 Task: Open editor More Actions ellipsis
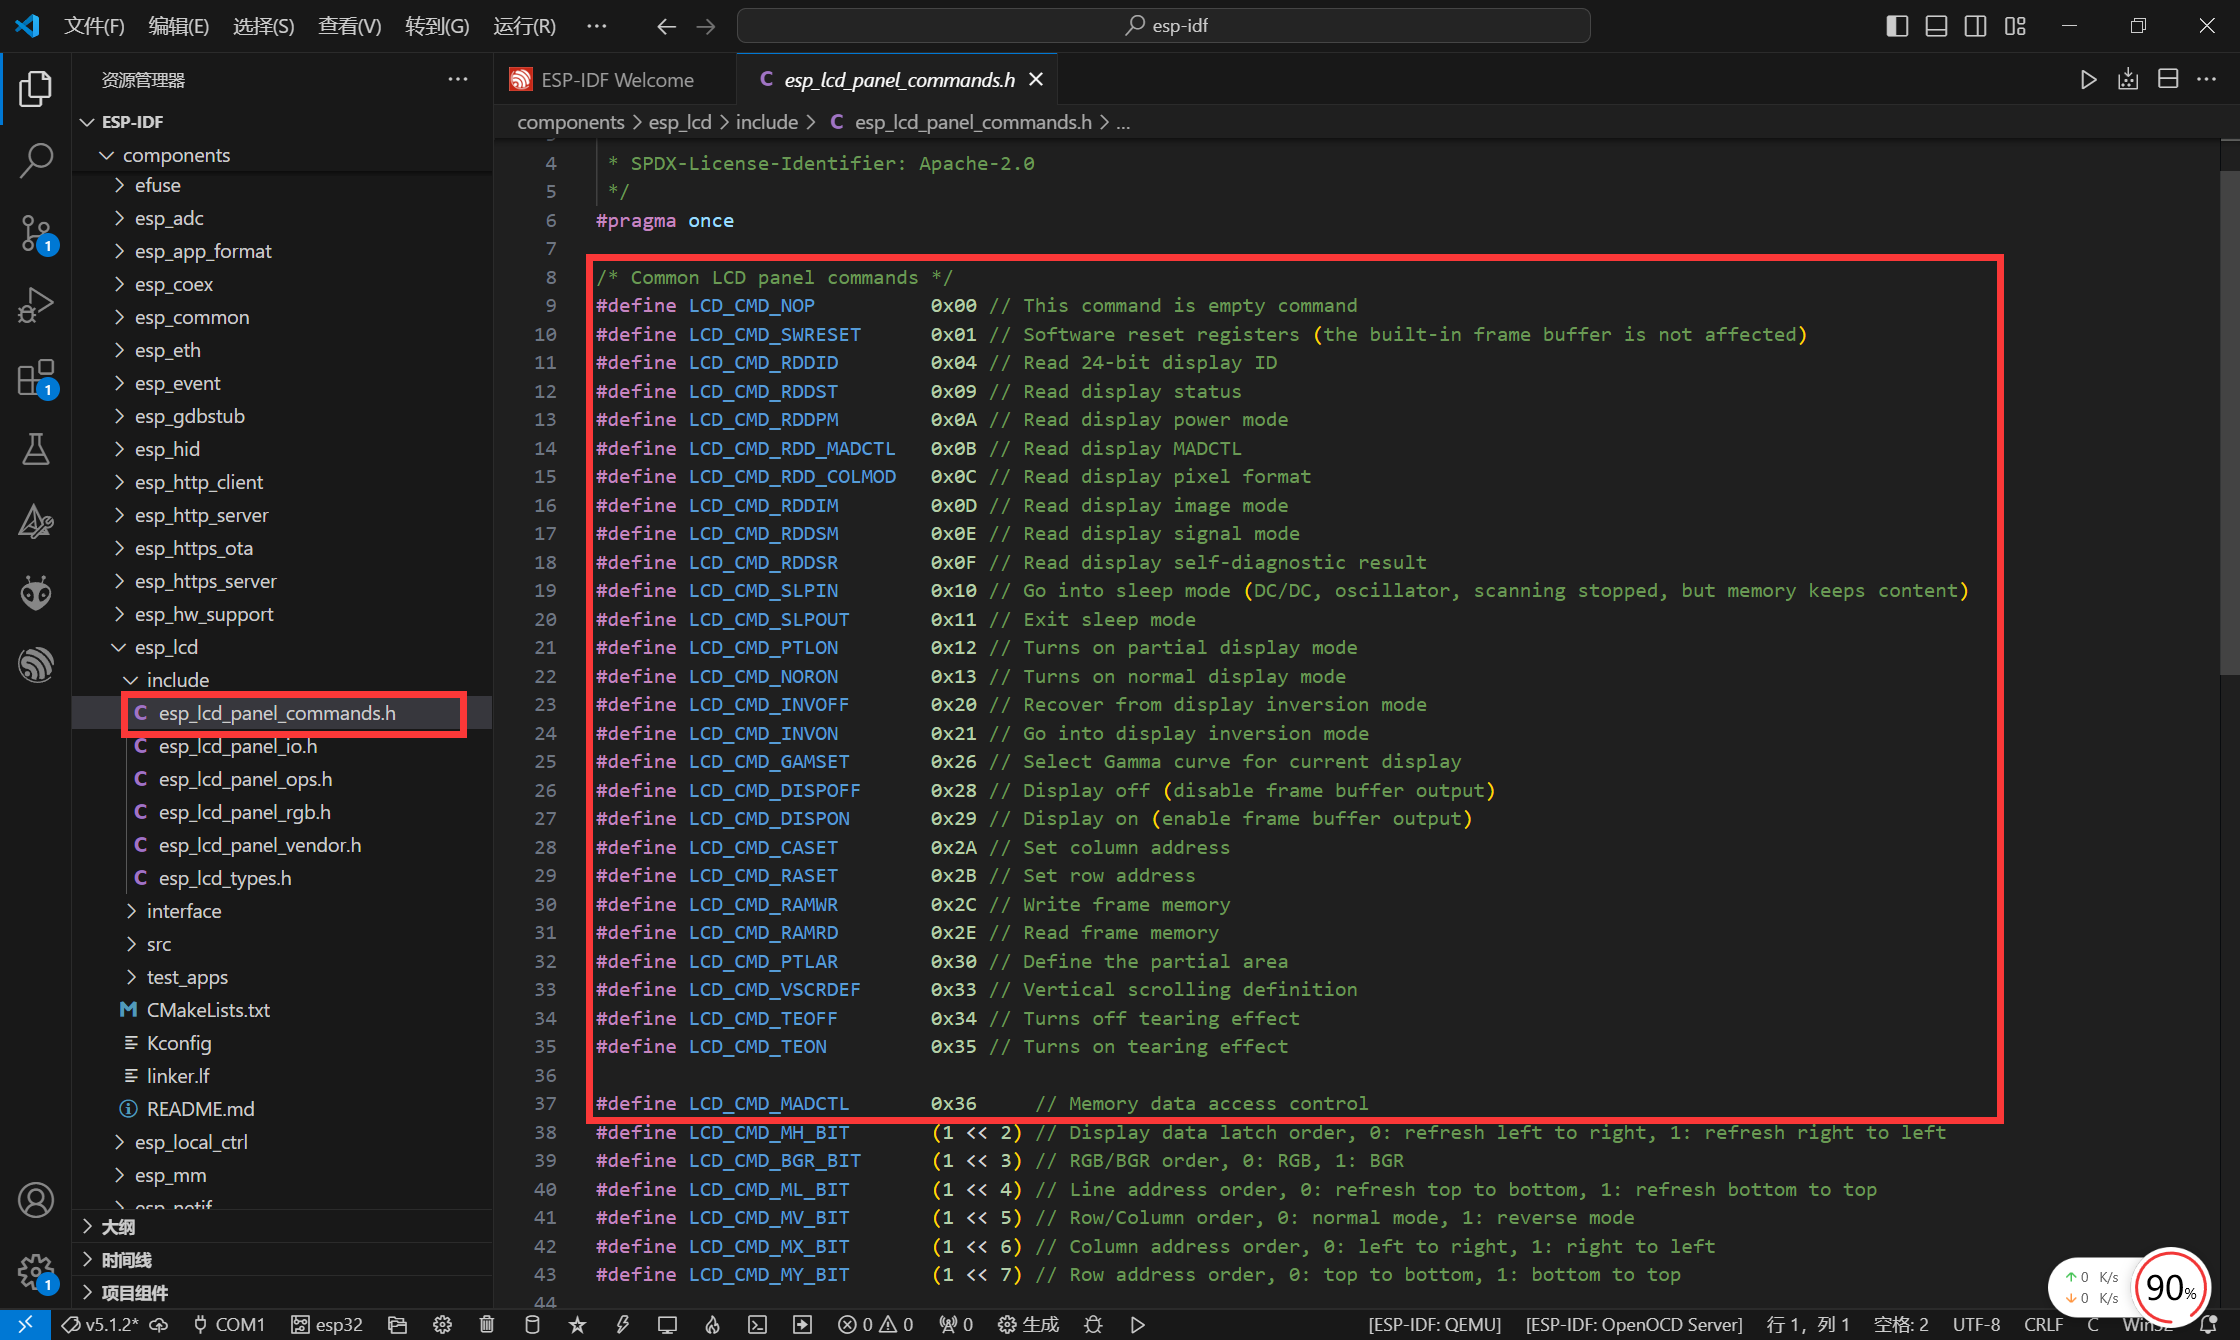pos(2207,80)
